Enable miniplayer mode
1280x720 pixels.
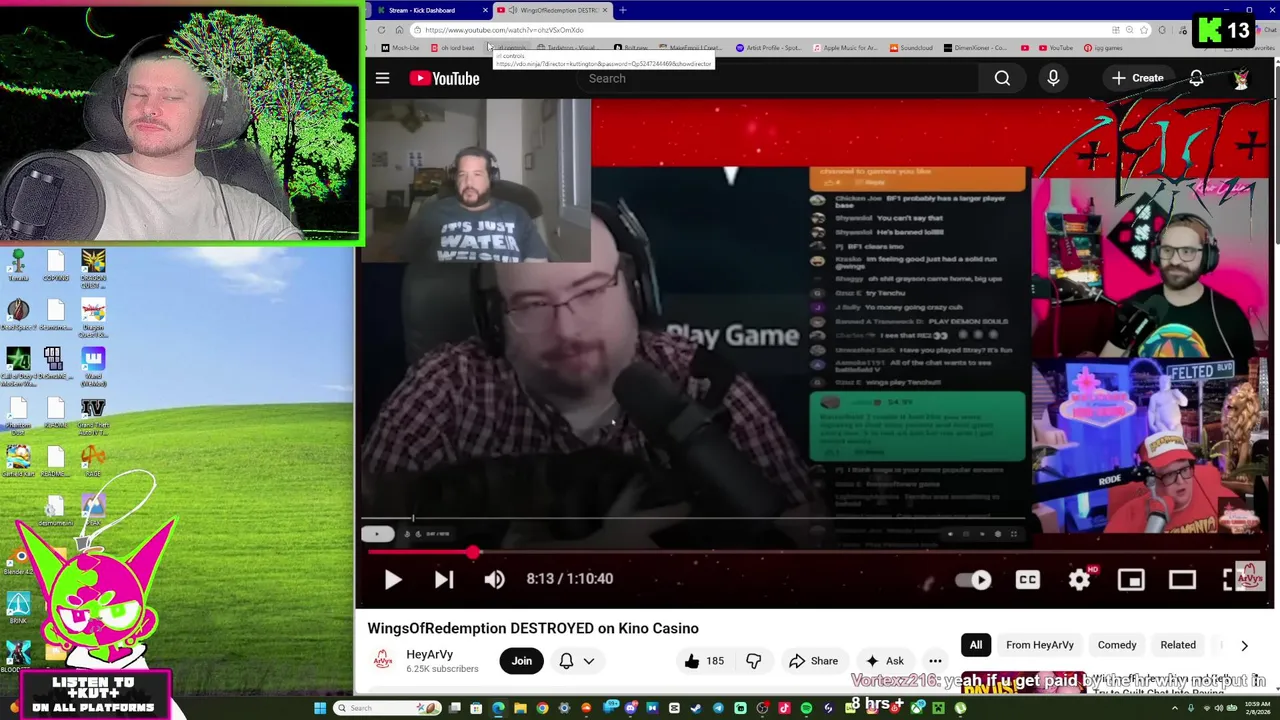coord(1131,580)
